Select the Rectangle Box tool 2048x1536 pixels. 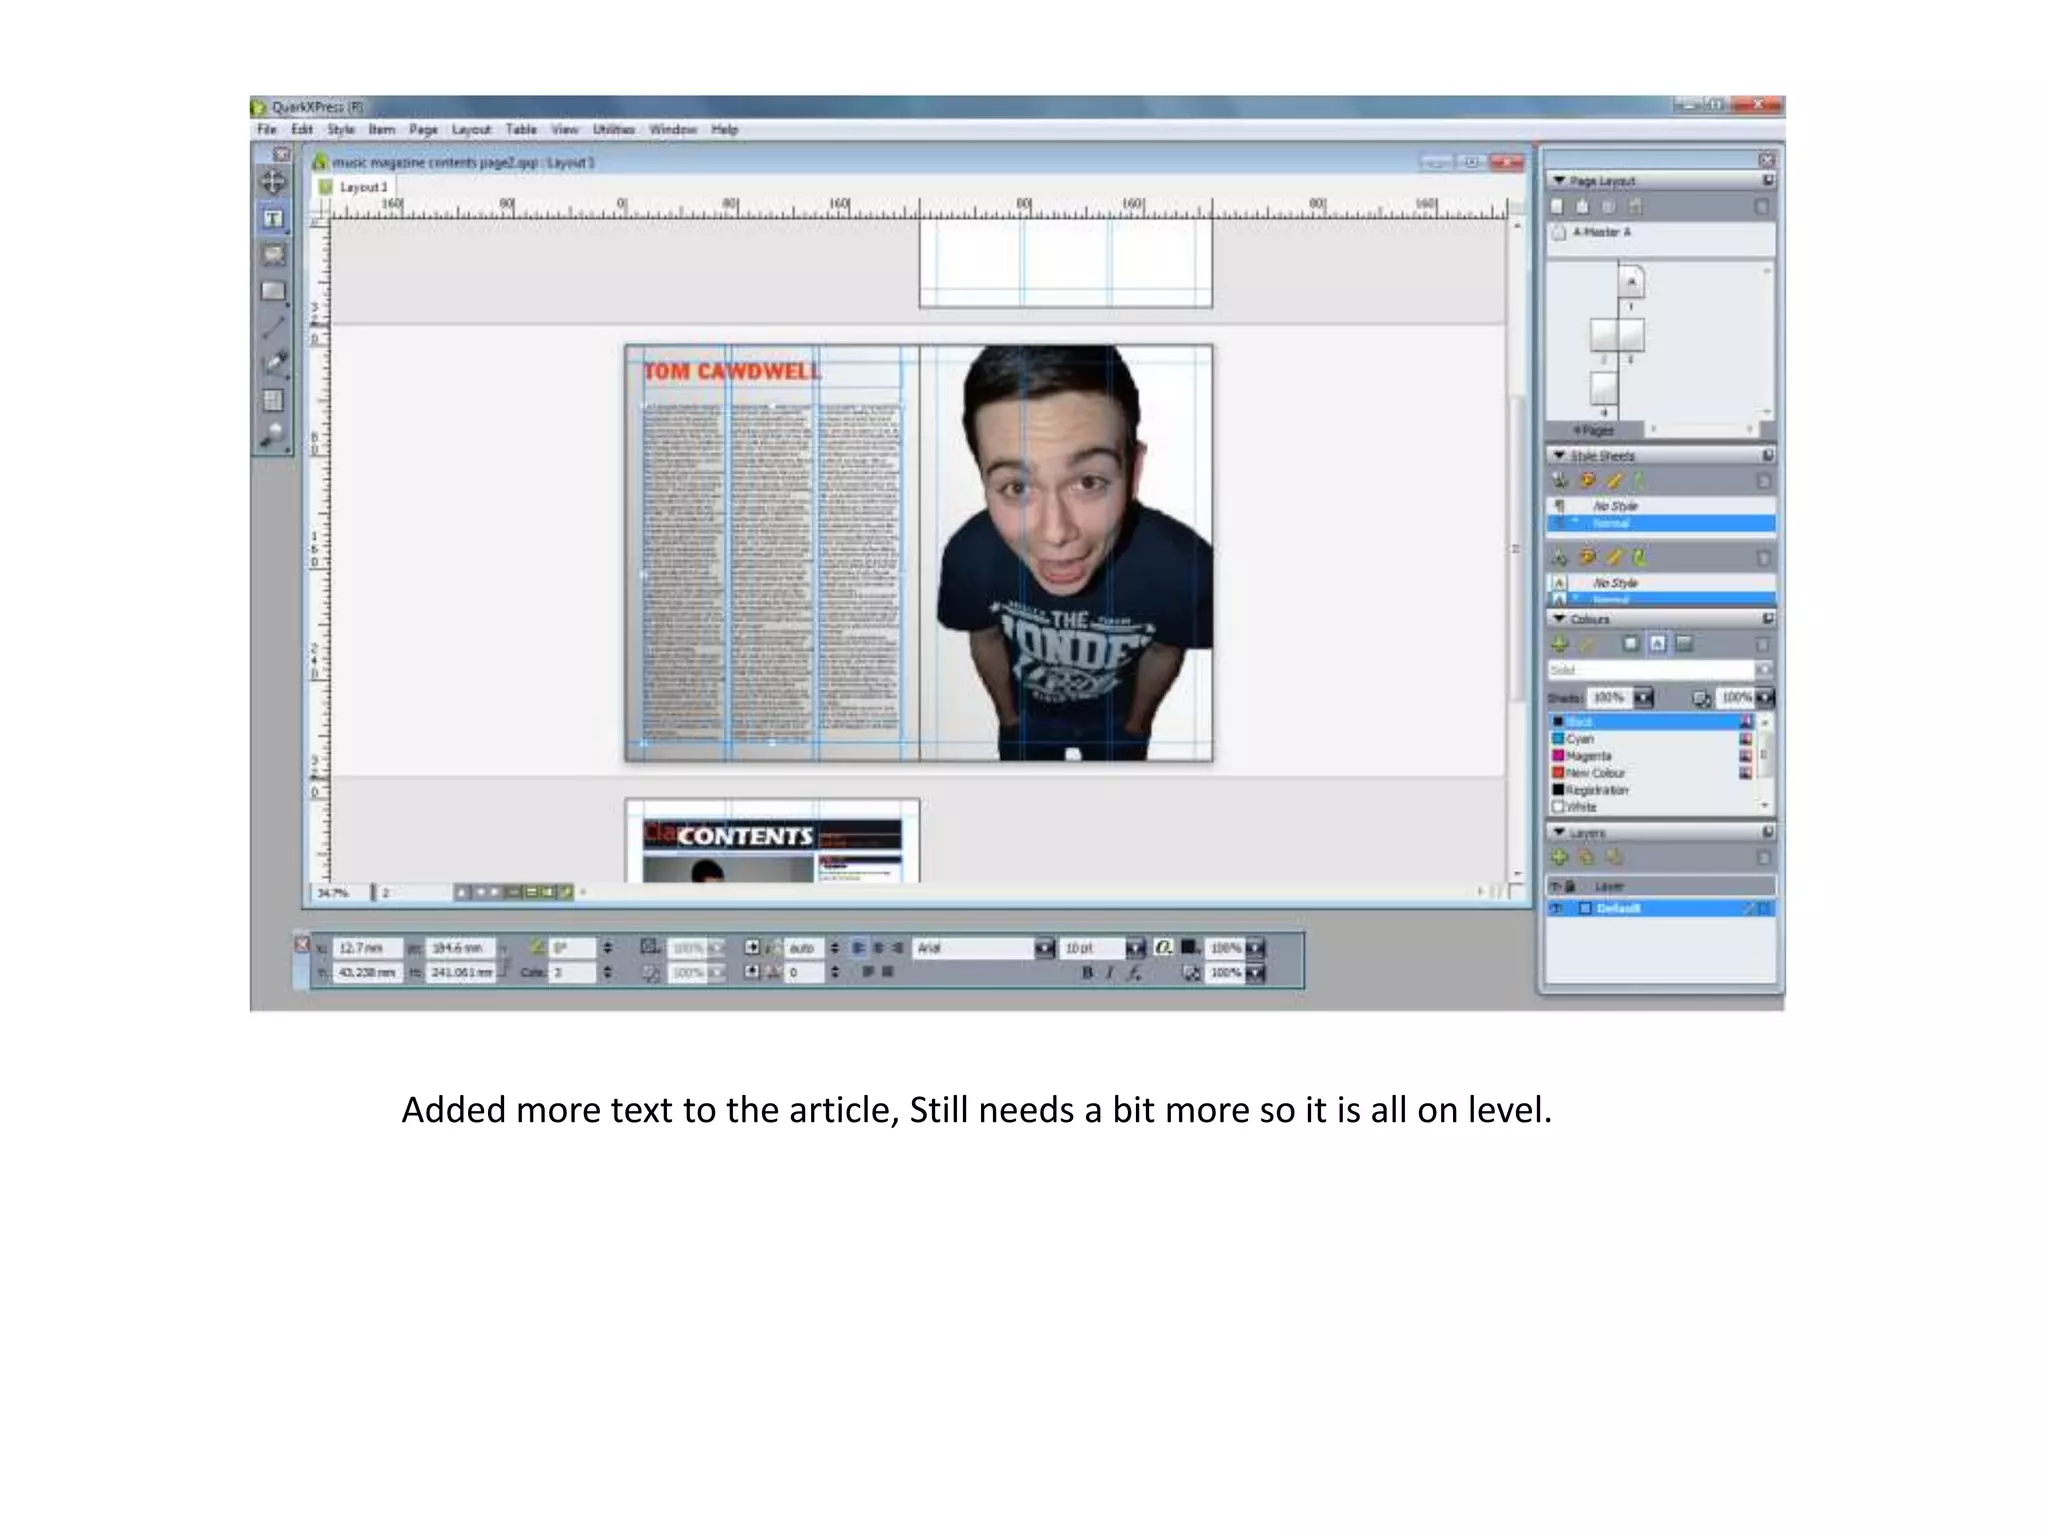point(273,291)
